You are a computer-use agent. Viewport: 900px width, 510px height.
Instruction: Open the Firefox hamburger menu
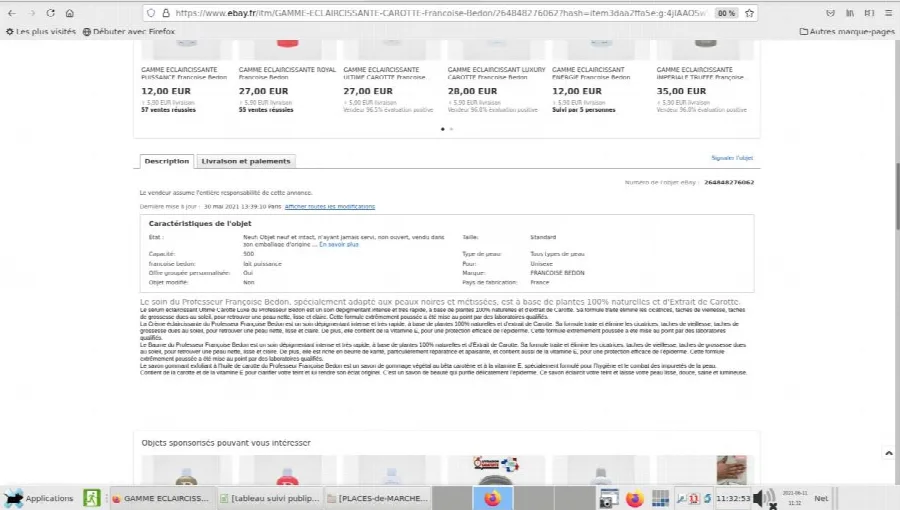coord(889,13)
